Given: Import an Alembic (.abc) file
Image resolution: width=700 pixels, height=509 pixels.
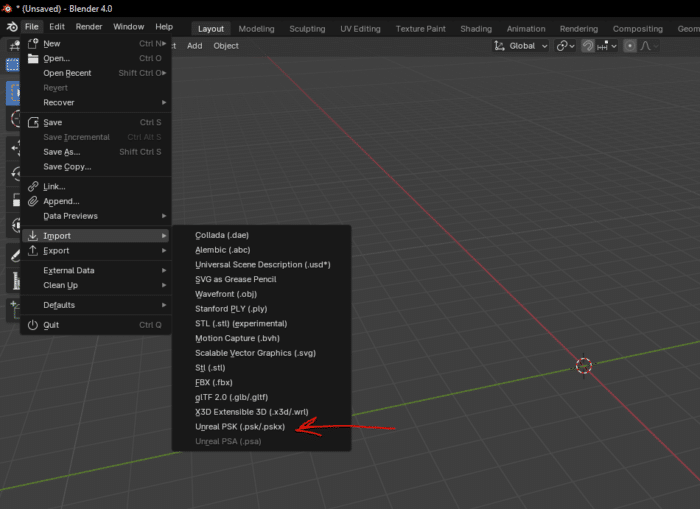Looking at the screenshot, I should click(262, 250).
